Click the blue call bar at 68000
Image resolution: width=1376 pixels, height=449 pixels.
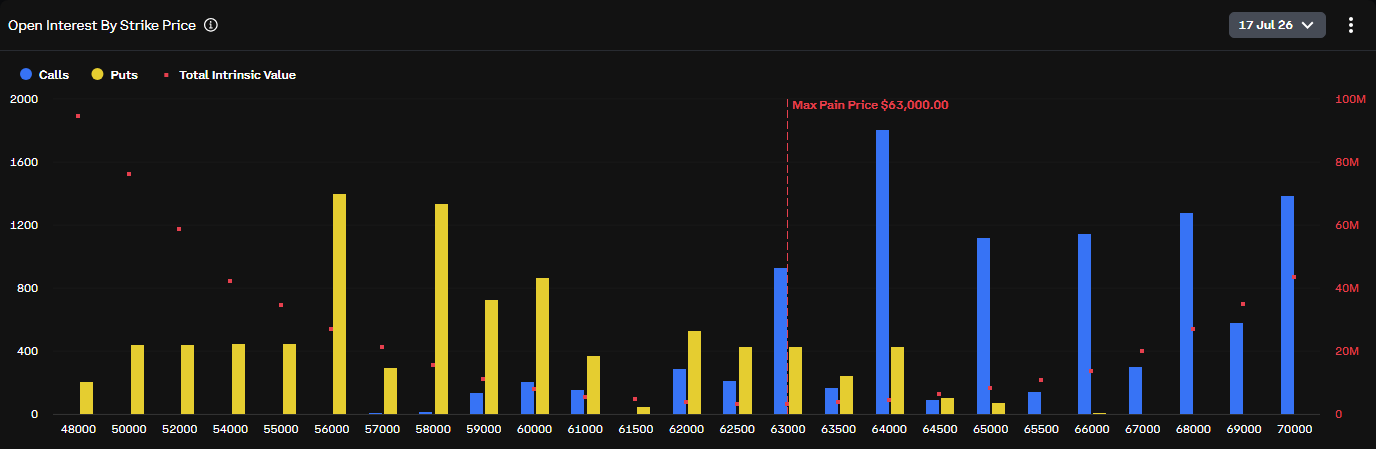(1186, 313)
